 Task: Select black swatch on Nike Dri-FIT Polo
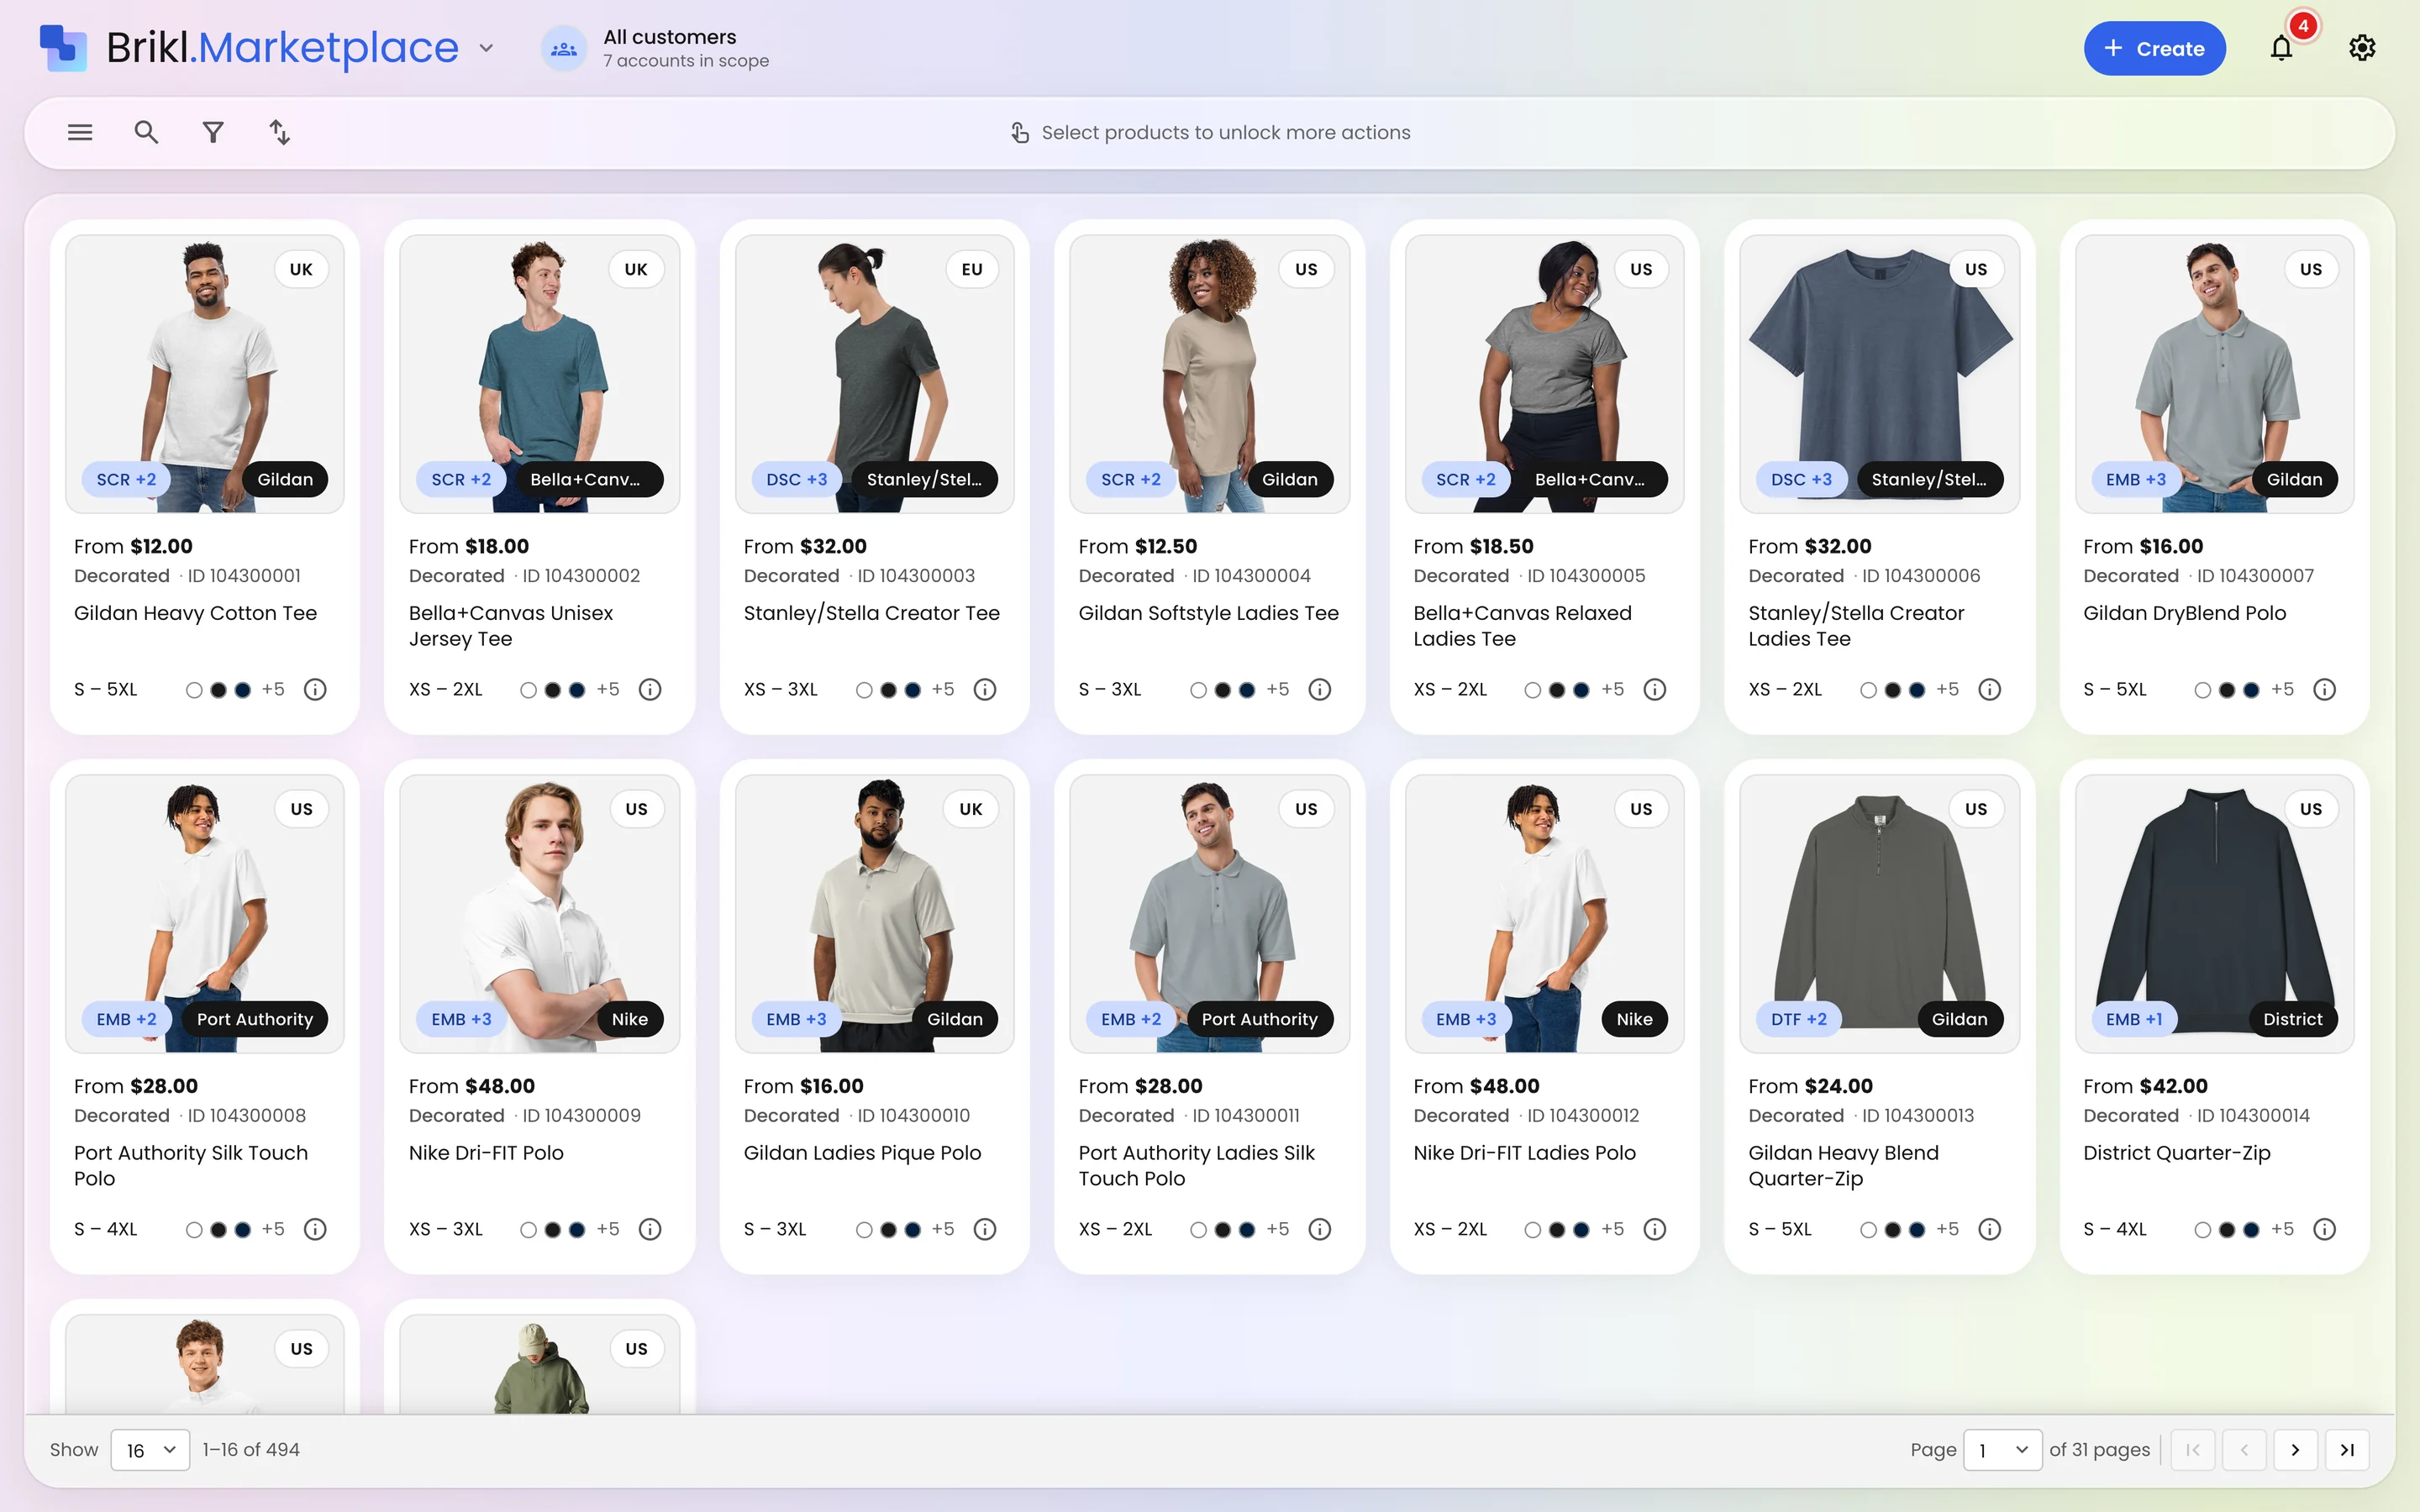click(553, 1230)
